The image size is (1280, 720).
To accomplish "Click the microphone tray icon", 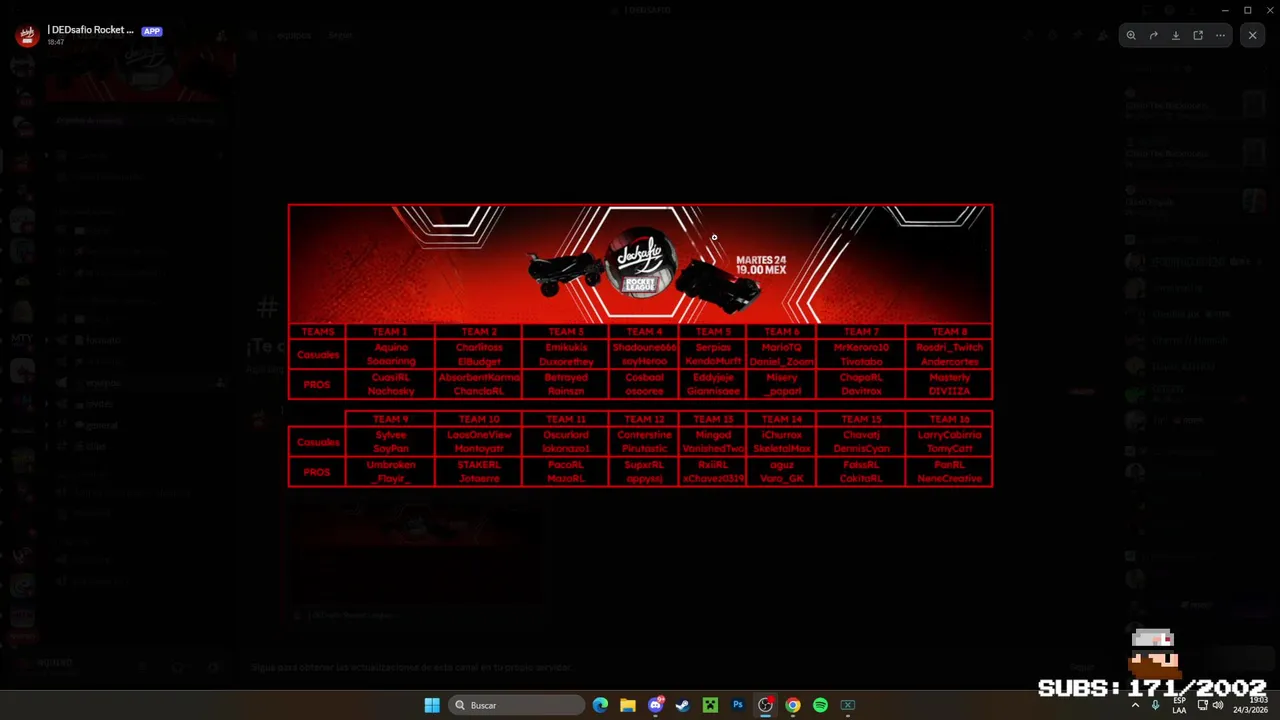I will [x=1156, y=705].
